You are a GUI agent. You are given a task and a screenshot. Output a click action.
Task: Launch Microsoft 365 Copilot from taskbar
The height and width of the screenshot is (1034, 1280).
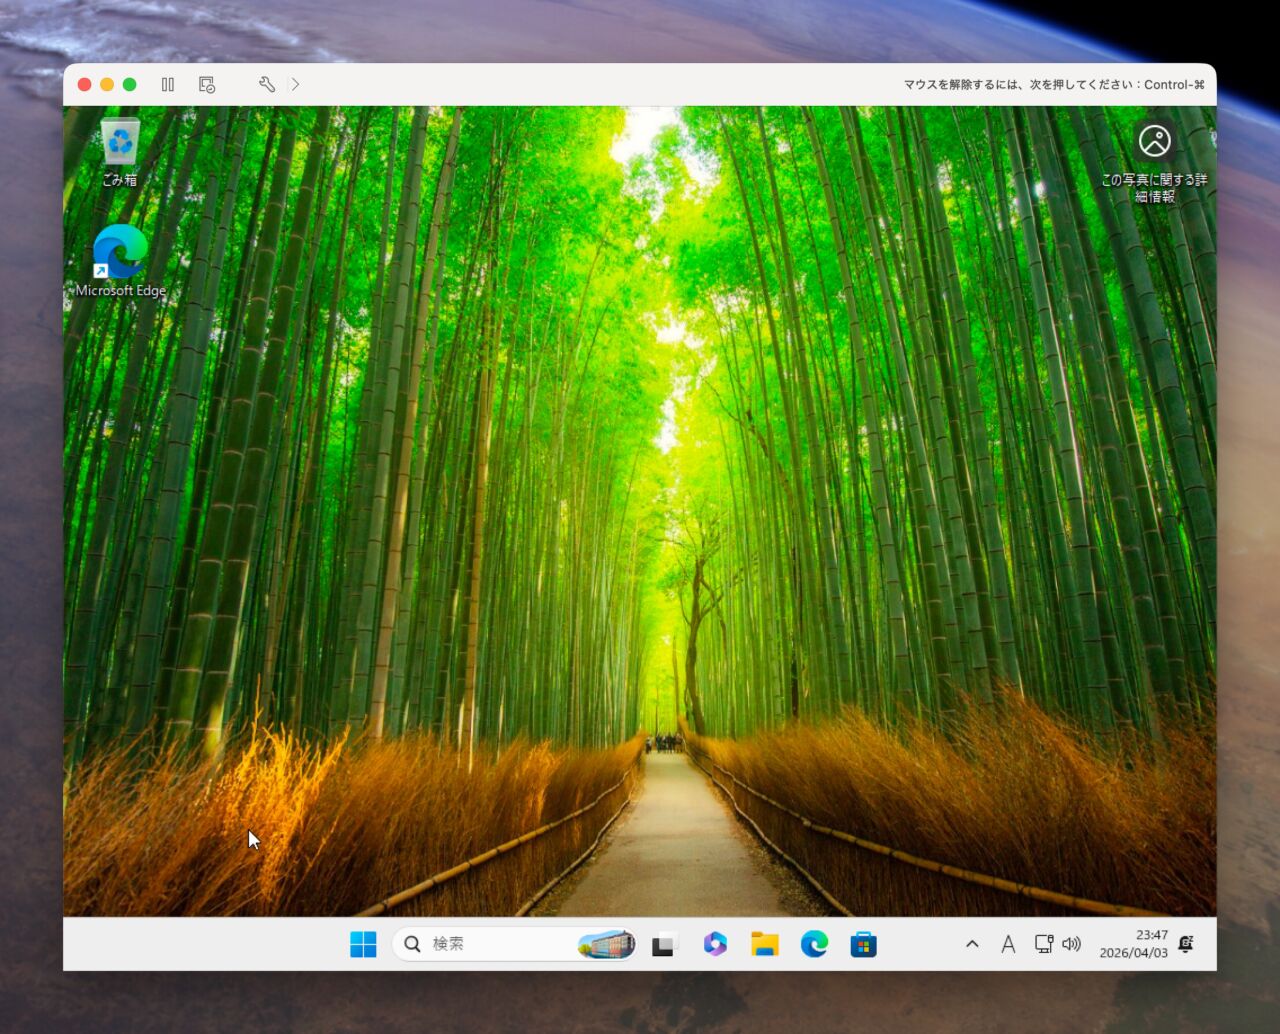[715, 944]
